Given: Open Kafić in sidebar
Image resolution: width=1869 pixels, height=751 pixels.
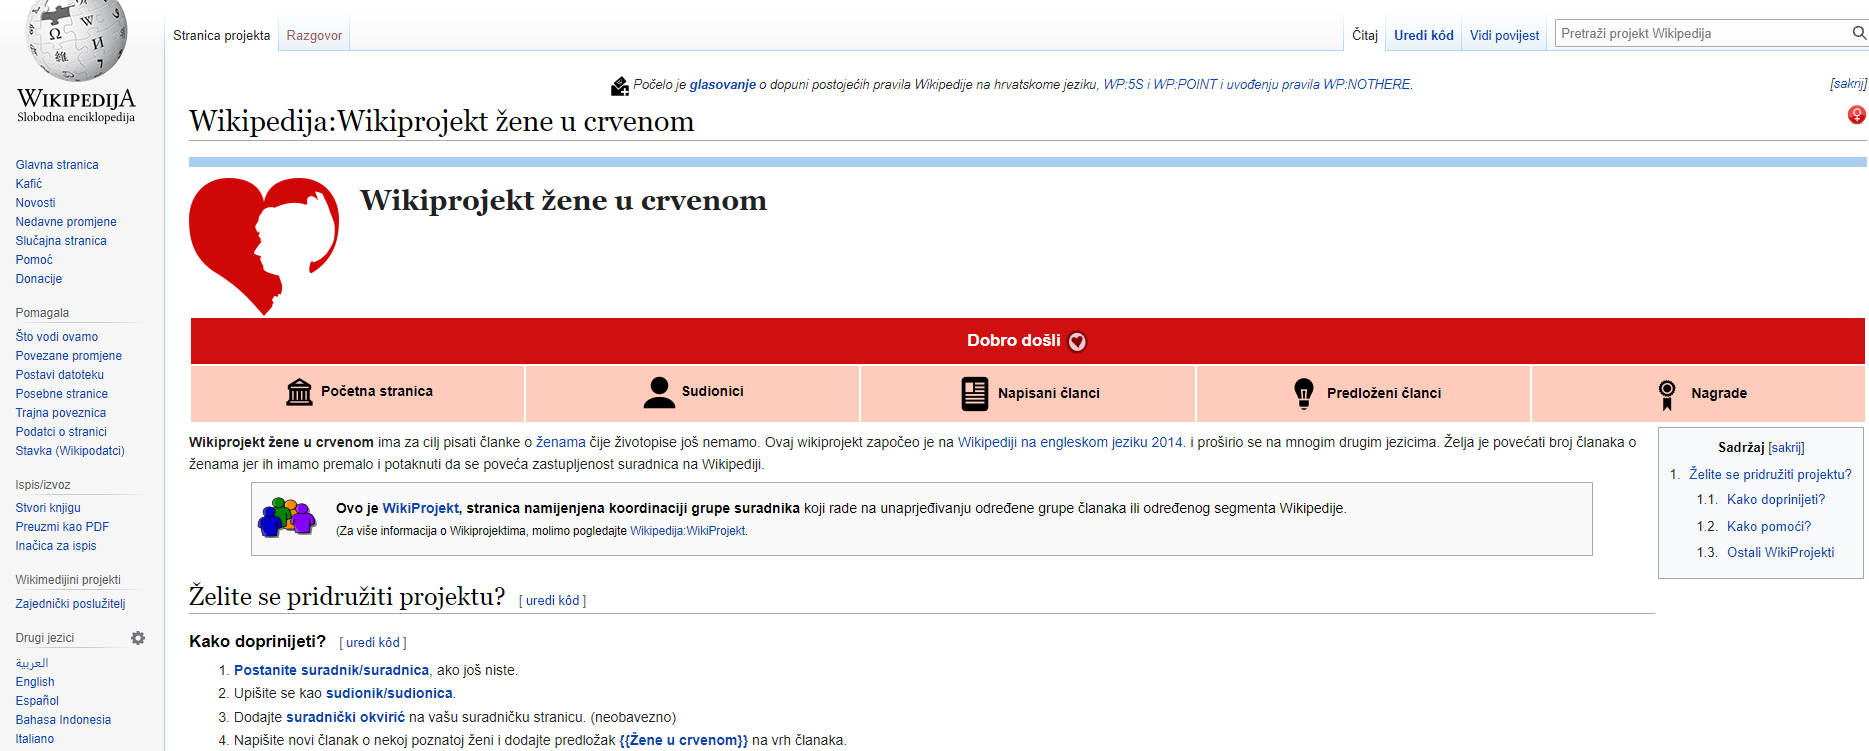Looking at the screenshot, I should tap(29, 184).
